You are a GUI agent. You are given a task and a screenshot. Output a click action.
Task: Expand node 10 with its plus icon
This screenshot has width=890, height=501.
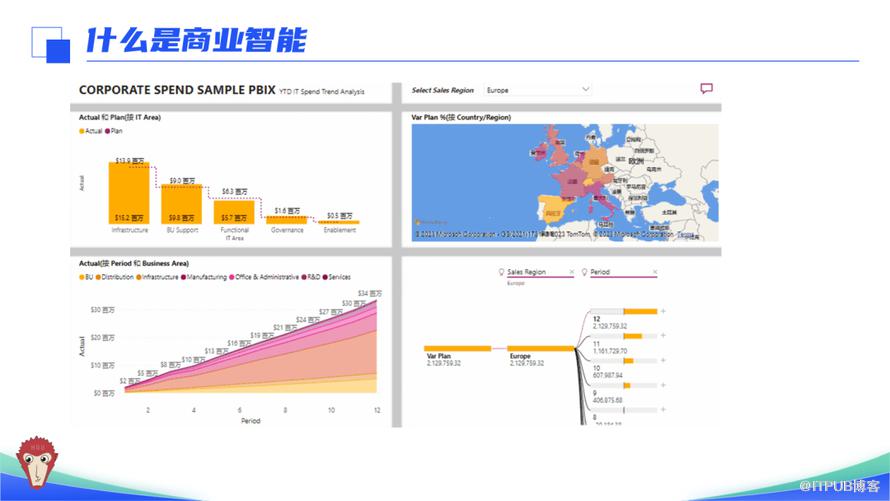click(663, 360)
